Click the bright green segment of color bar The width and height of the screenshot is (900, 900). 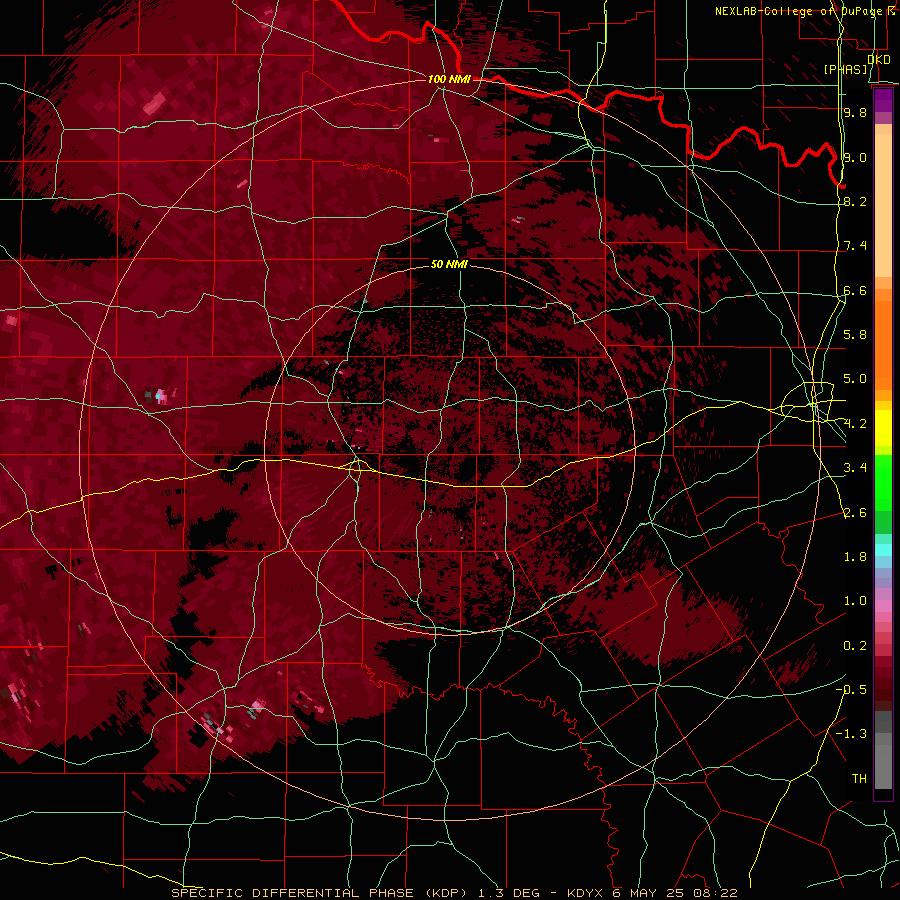click(883, 482)
